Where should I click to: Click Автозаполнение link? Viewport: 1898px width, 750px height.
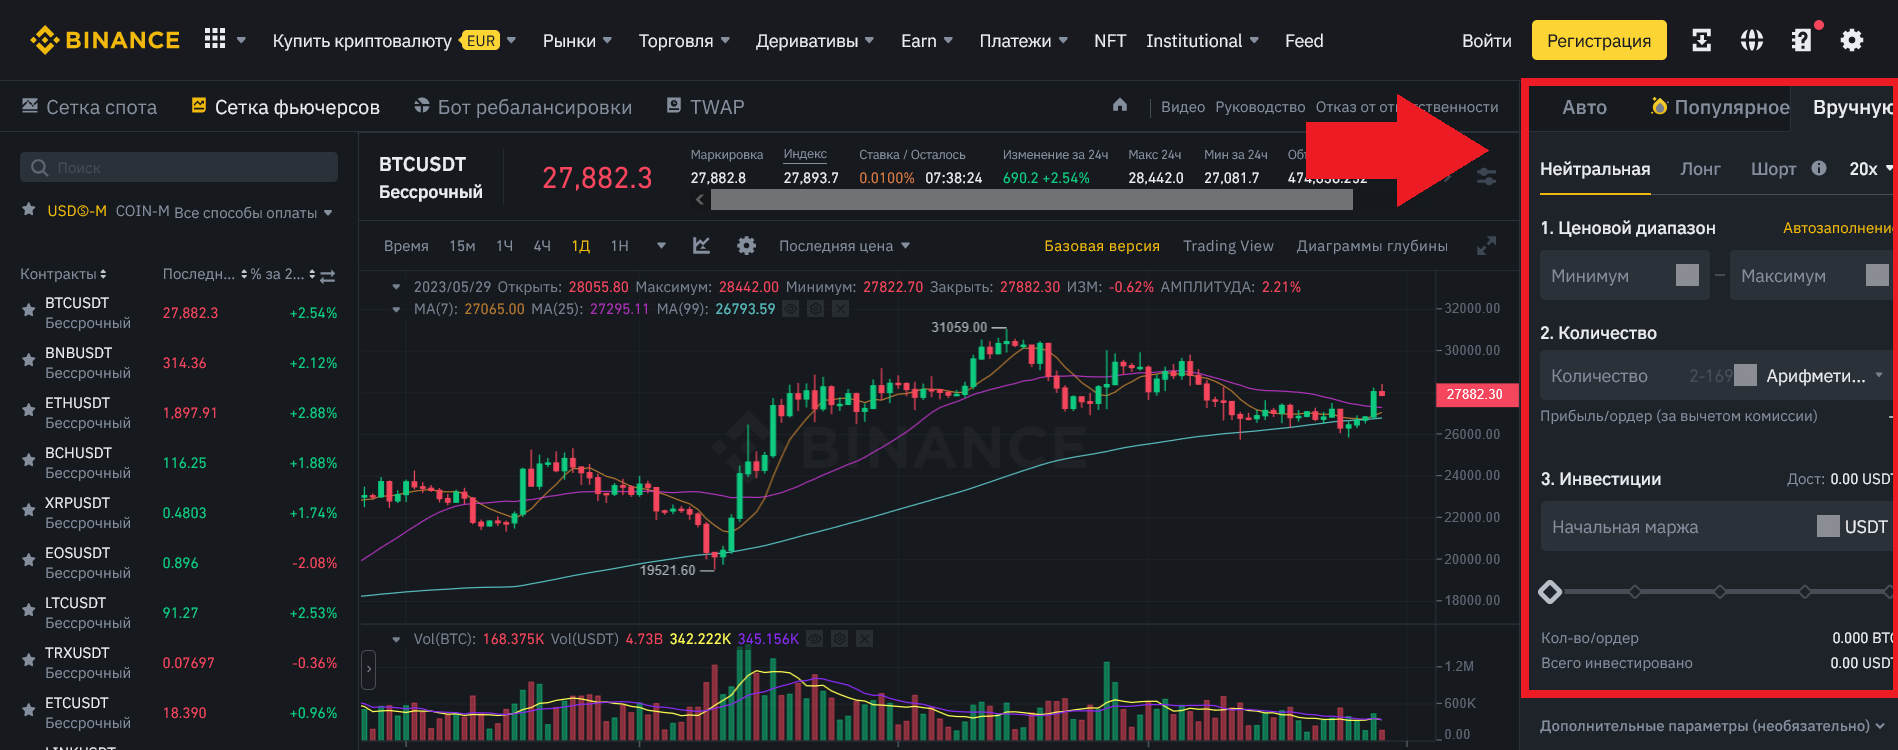(x=1838, y=228)
